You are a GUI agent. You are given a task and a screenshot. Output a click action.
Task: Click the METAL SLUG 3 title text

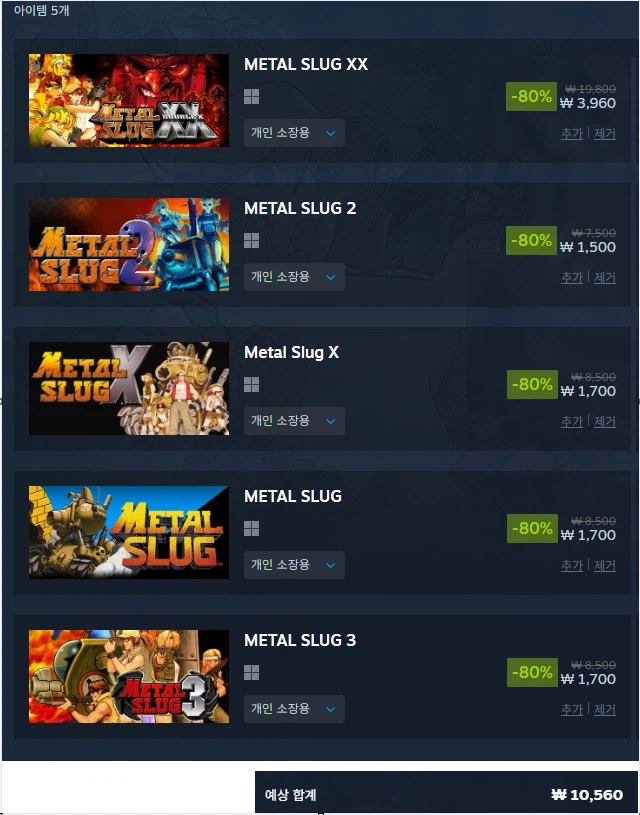[x=300, y=640]
